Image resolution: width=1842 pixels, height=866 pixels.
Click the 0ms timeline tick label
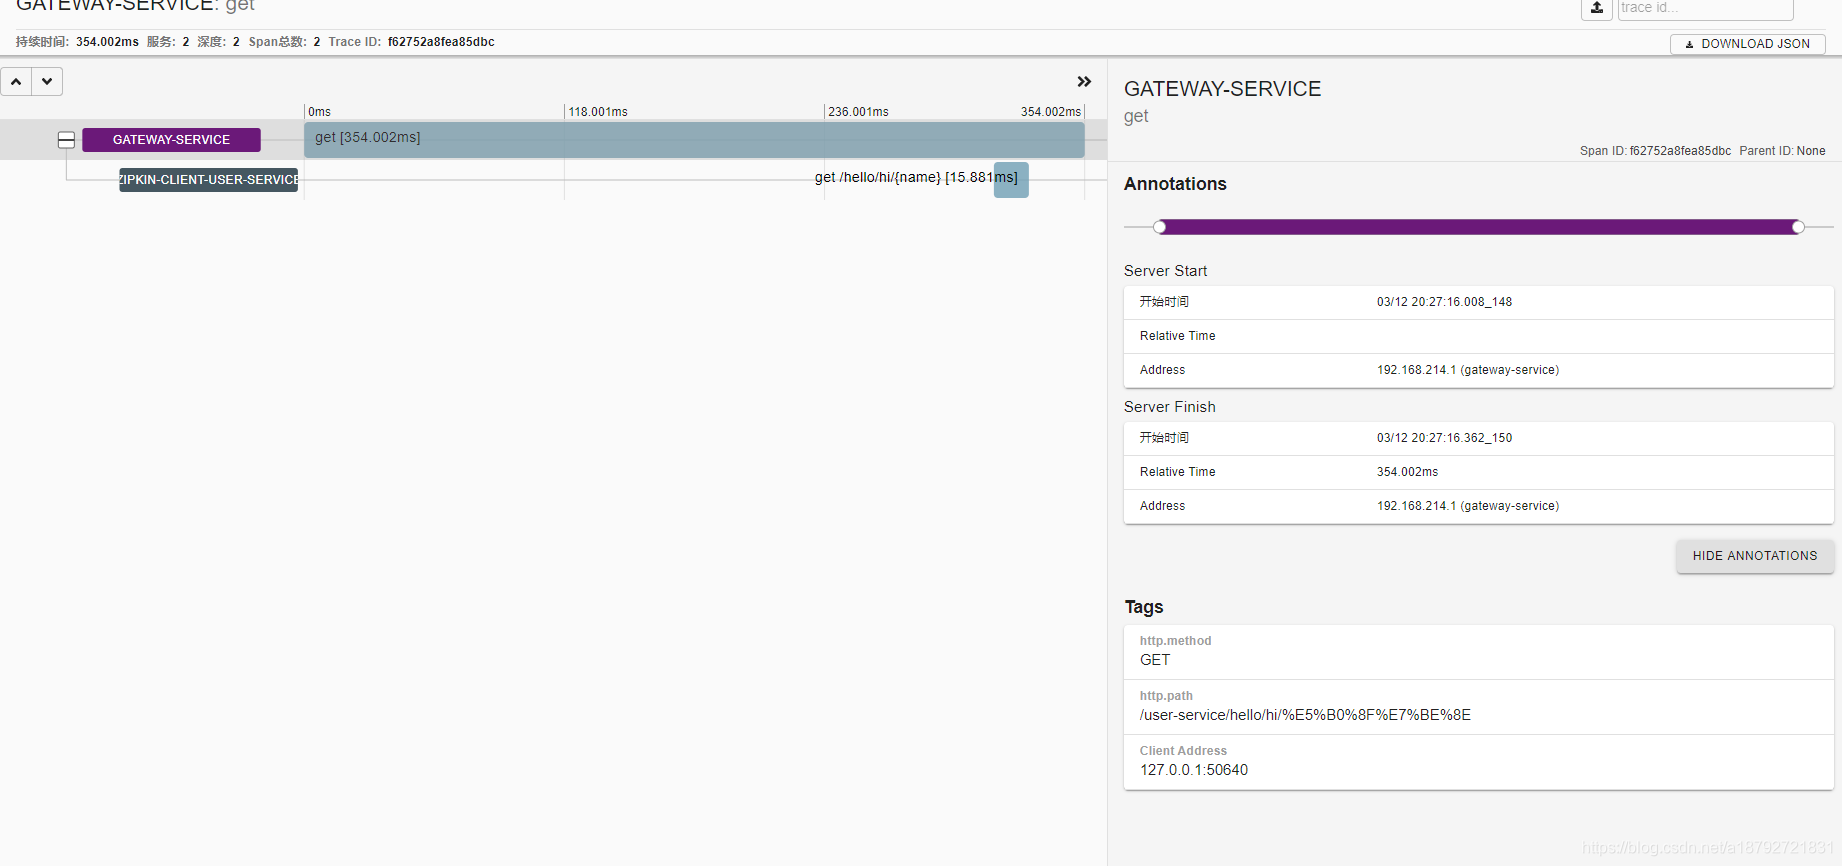coord(319,112)
